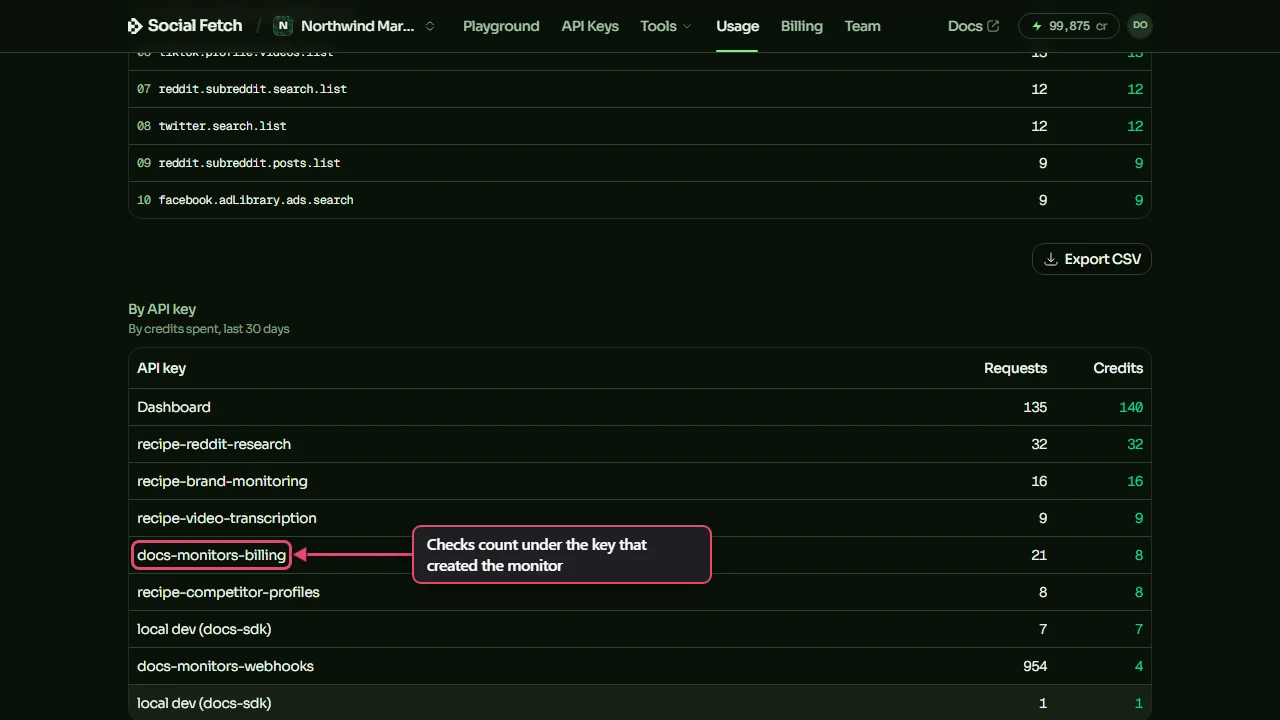Click the facebook.adLibrary.ads.search endpoint name
Image resolution: width=1280 pixels, height=720 pixels.
coord(256,200)
